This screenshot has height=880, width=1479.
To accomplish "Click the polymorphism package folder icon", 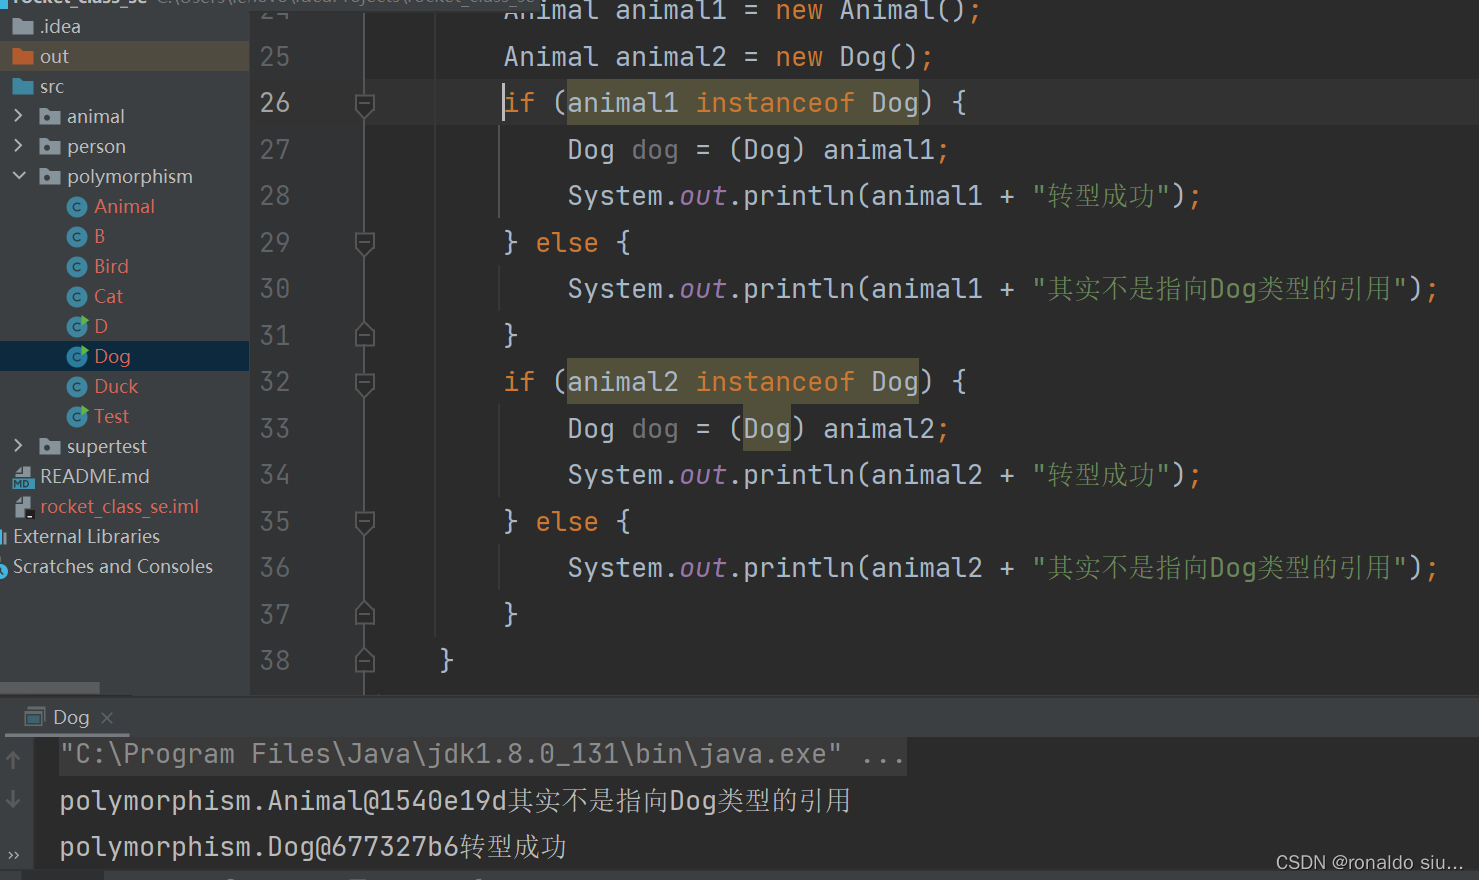I will (50, 177).
